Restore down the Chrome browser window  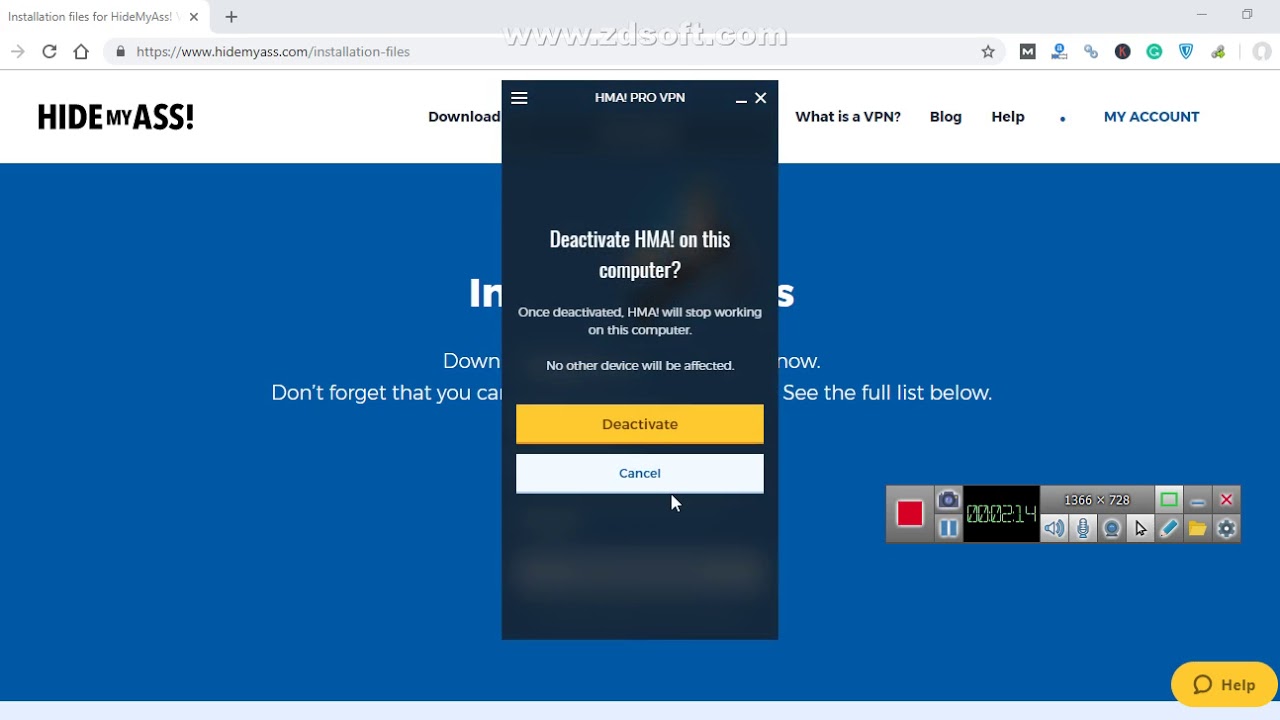pyautogui.click(x=1247, y=15)
